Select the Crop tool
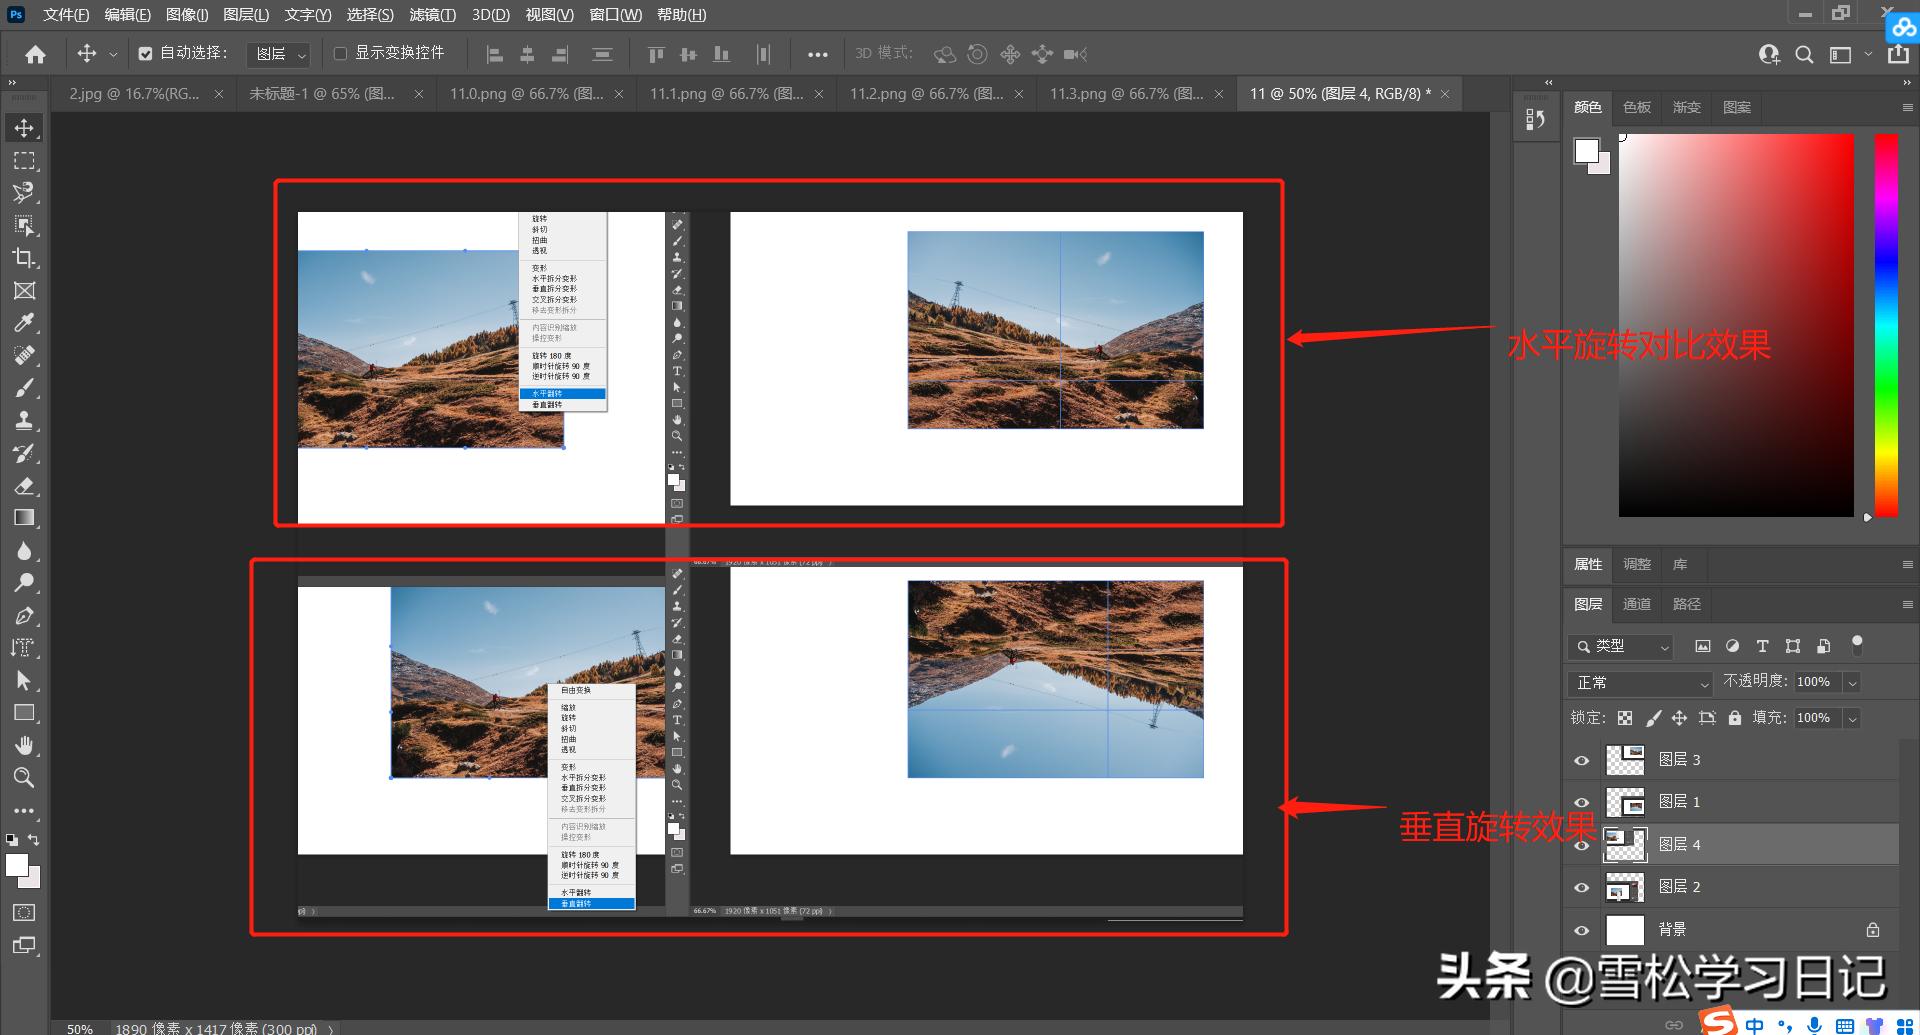The height and width of the screenshot is (1035, 1920). [24, 258]
